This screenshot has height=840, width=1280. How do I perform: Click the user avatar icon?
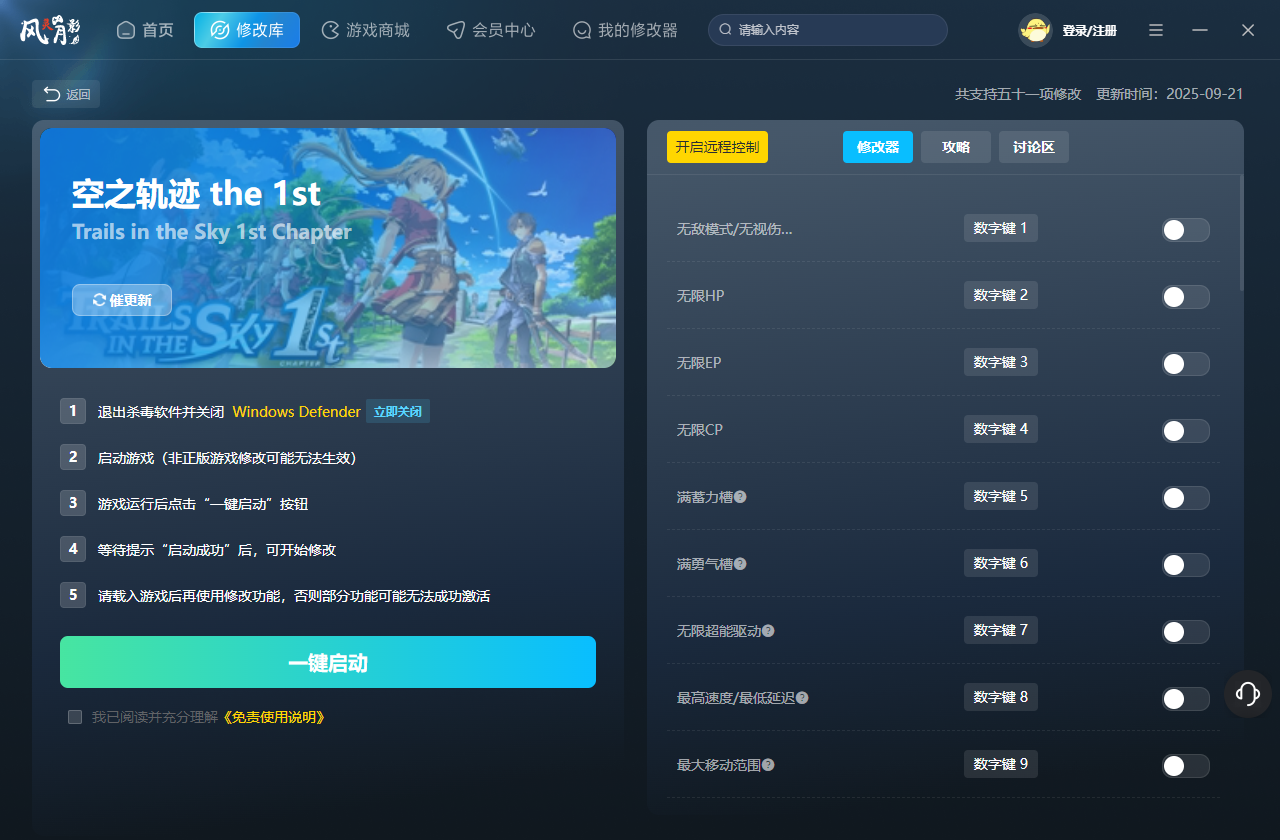click(1035, 30)
